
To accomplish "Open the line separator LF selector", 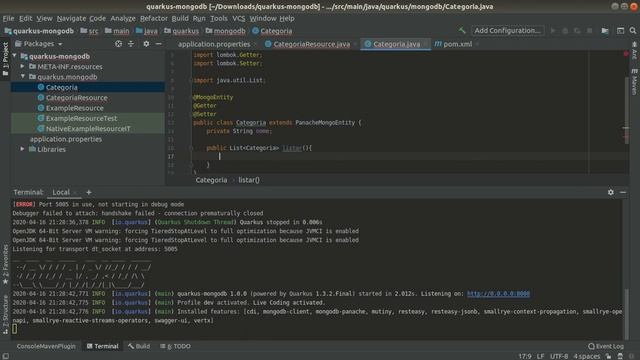I will click(540, 356).
